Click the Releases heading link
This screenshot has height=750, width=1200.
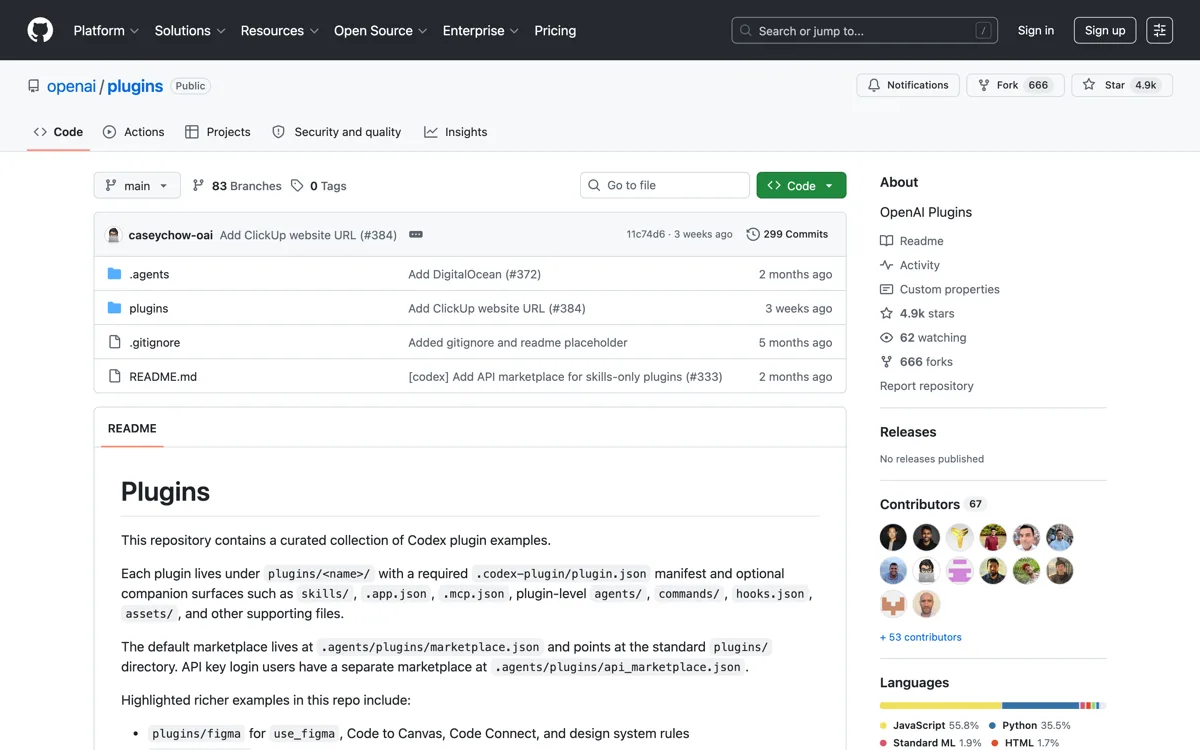908,432
